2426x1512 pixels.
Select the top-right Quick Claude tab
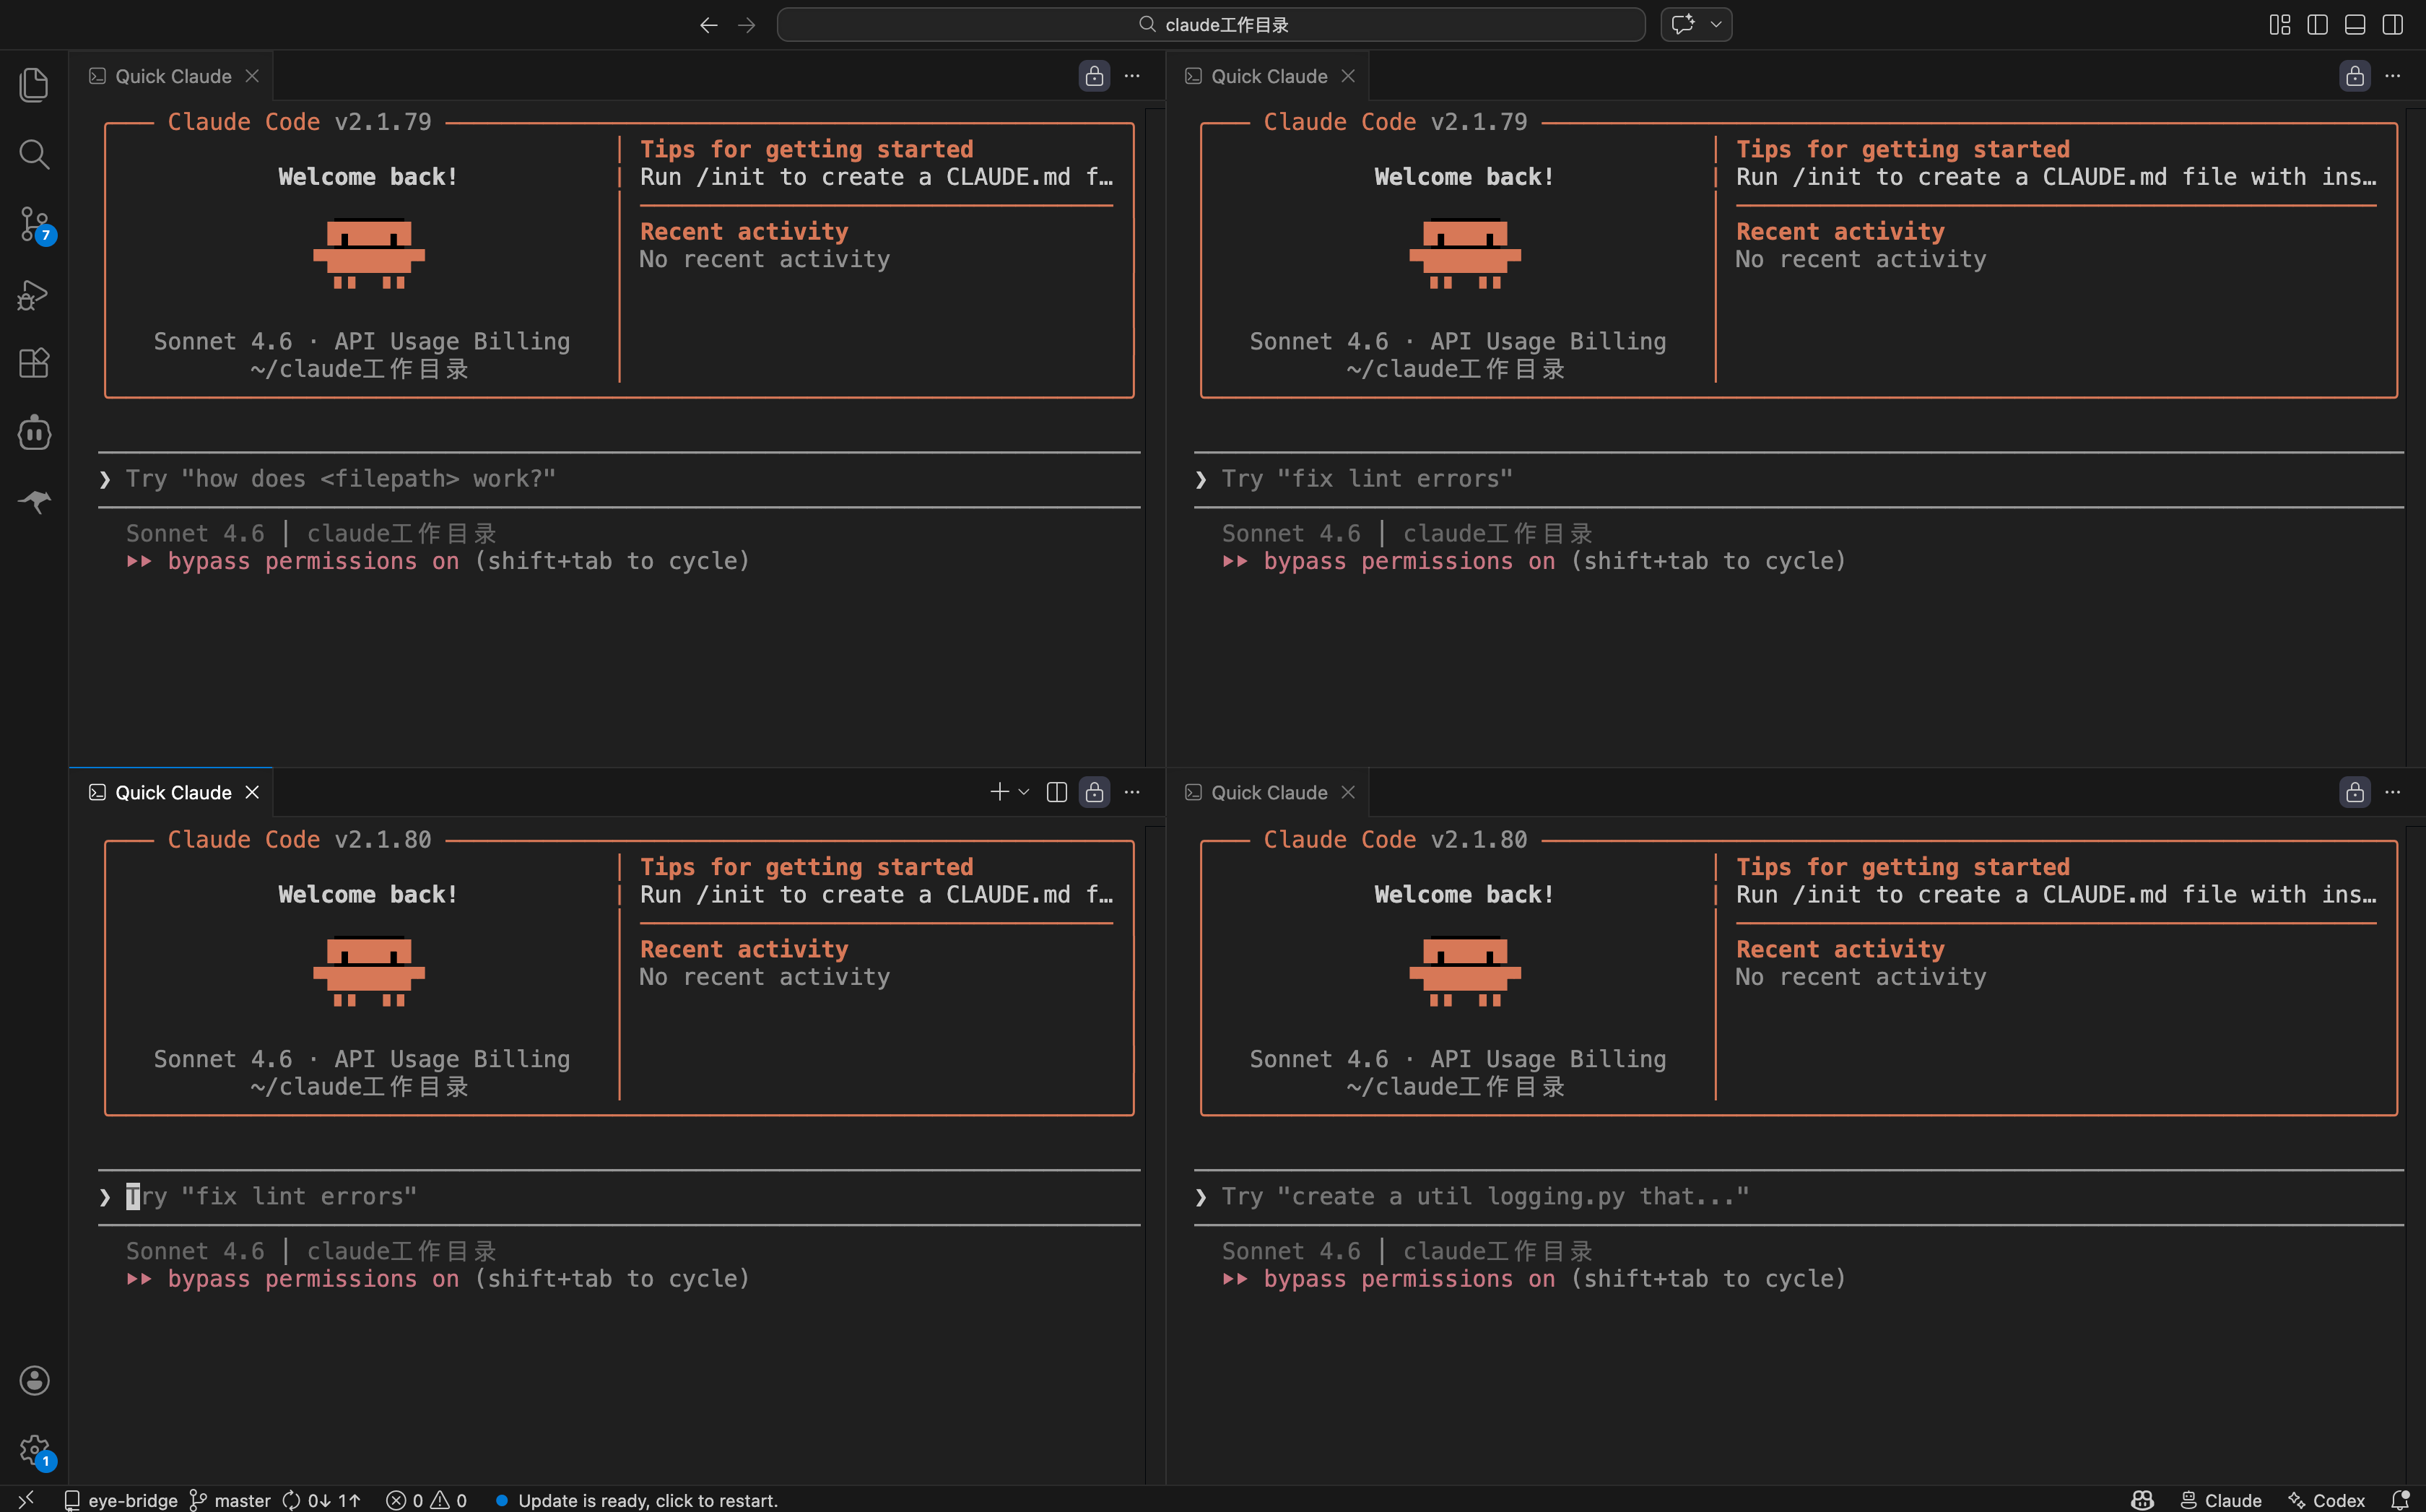[1268, 76]
